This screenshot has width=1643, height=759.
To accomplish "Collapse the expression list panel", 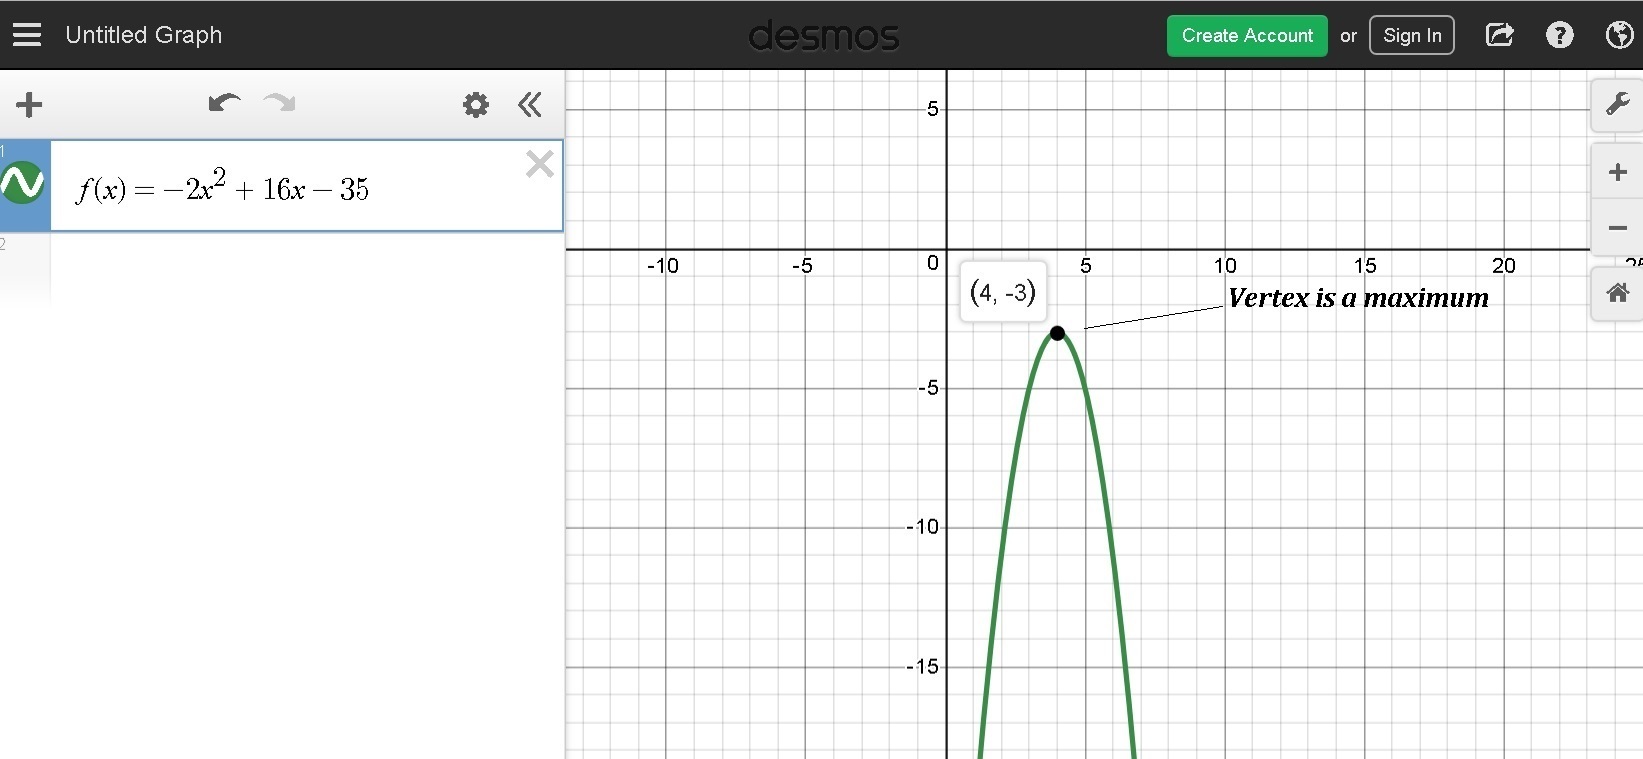I will (530, 104).
